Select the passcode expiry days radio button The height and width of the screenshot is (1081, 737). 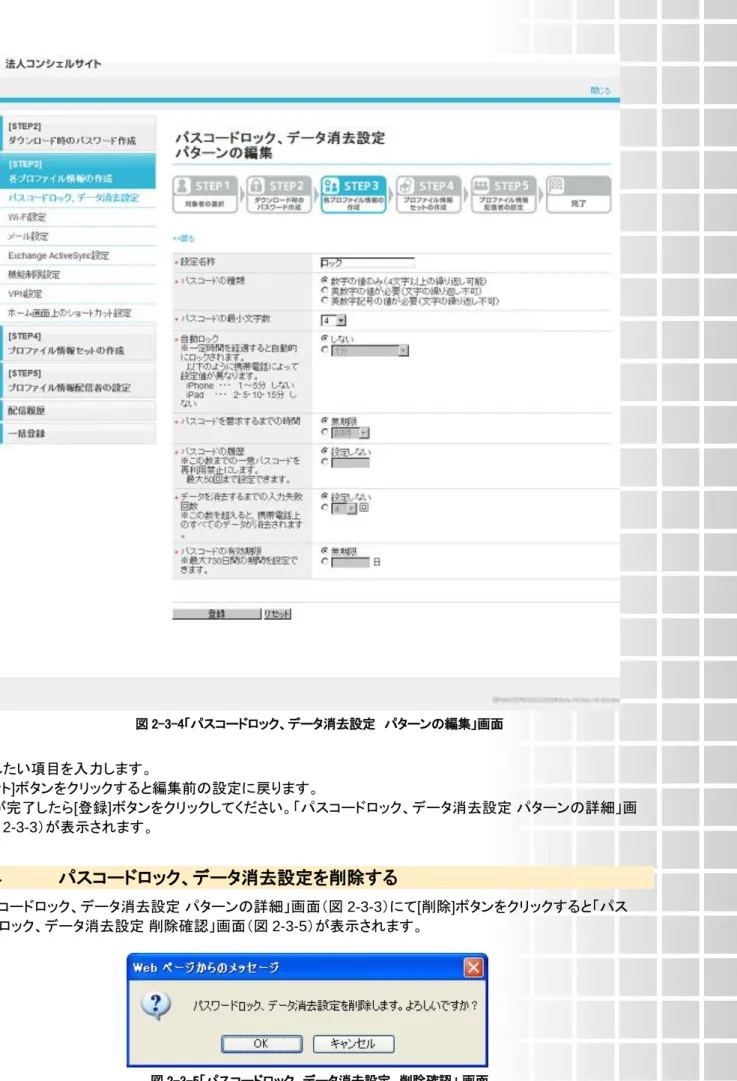325,562
